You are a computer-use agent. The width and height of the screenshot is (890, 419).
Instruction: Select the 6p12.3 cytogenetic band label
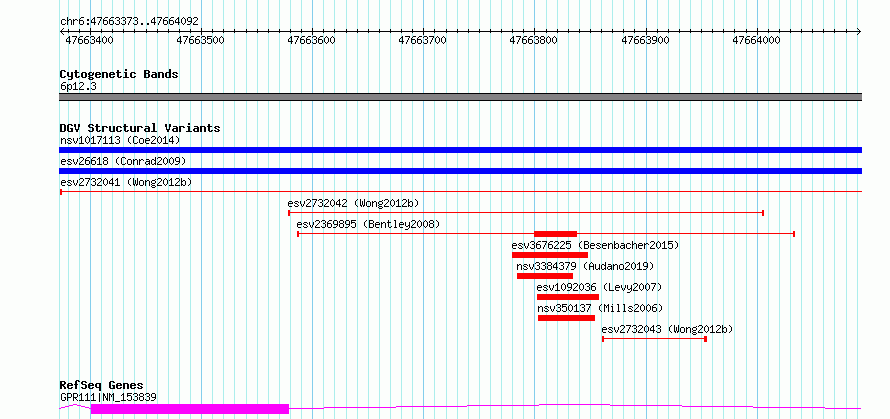tap(78, 86)
